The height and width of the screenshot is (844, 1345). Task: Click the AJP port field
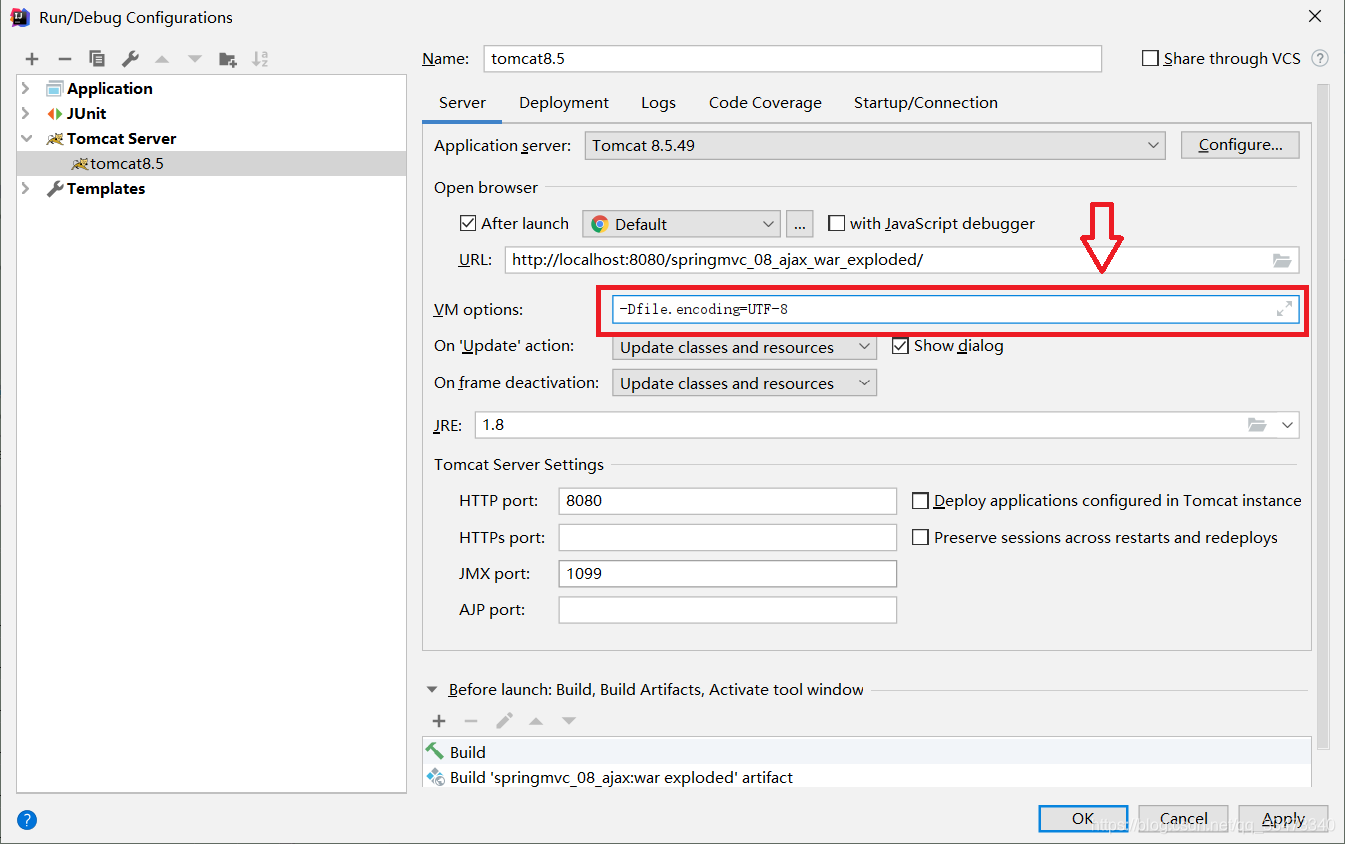pyautogui.click(x=728, y=610)
